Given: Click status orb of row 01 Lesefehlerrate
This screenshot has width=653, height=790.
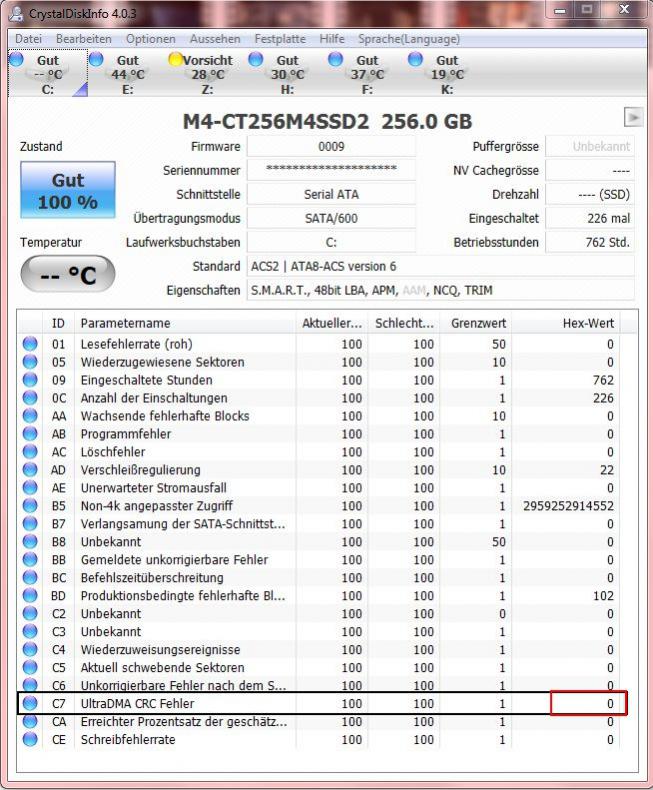Looking at the screenshot, I should click(x=30, y=344).
